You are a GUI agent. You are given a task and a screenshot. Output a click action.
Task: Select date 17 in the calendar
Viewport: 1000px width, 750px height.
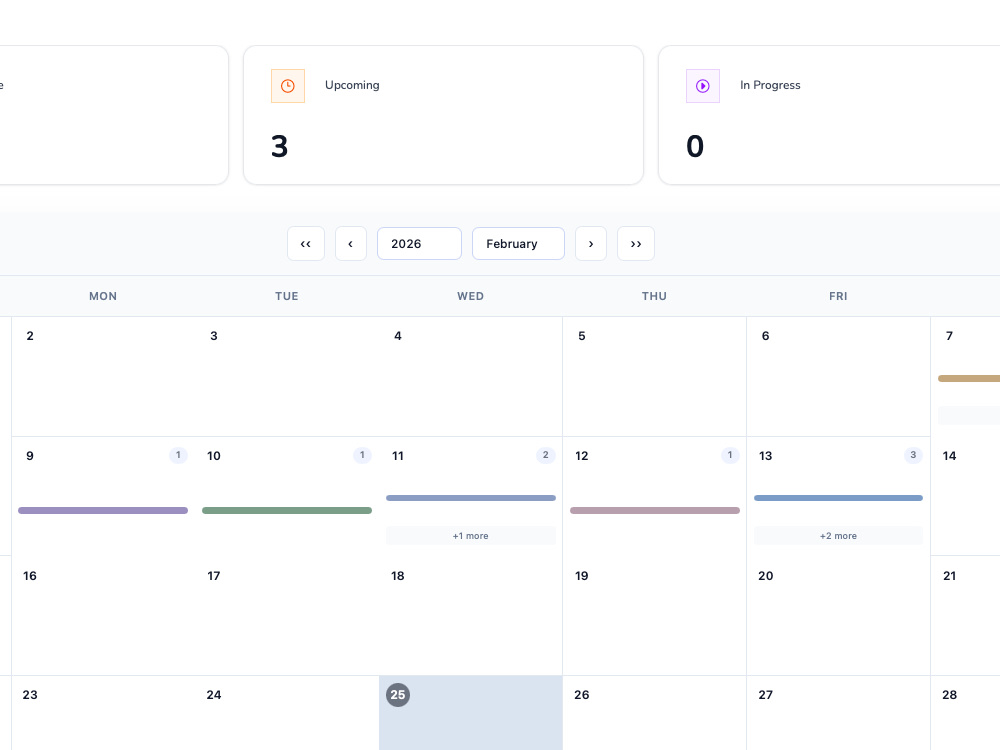point(214,576)
